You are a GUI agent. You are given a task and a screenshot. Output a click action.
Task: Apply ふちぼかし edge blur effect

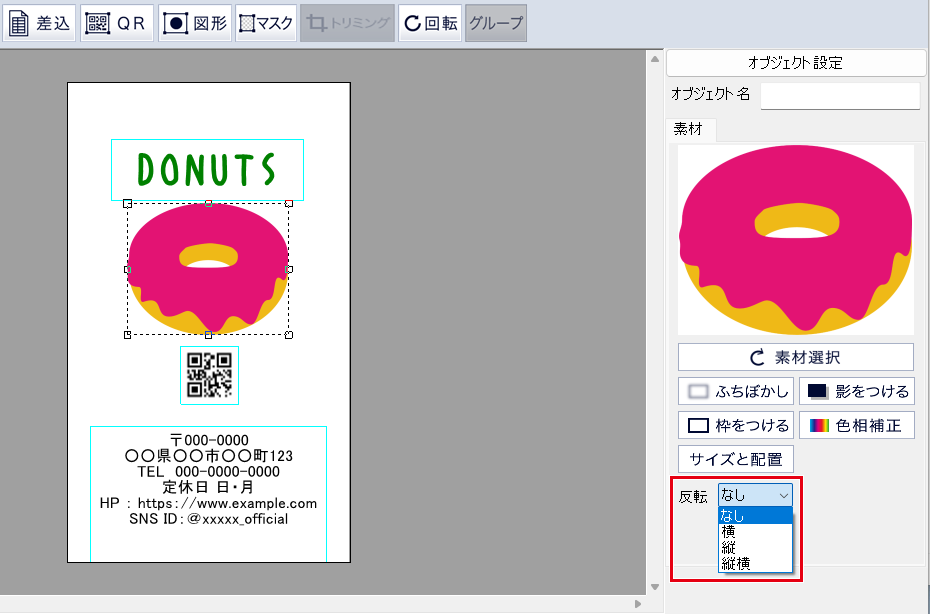(x=736, y=392)
